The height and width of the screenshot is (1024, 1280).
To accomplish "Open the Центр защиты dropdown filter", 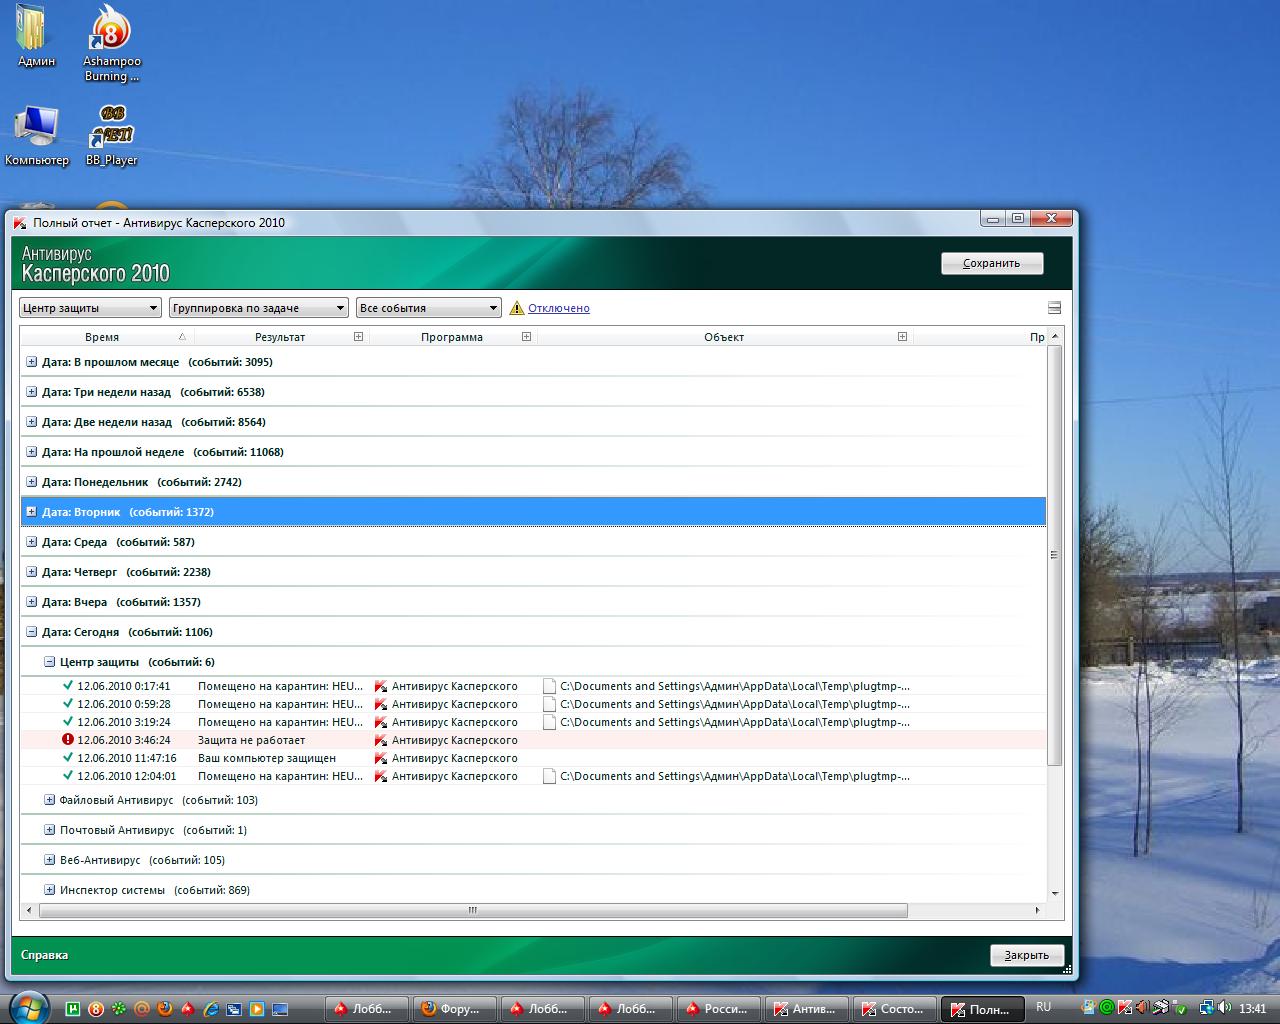I will (x=90, y=308).
